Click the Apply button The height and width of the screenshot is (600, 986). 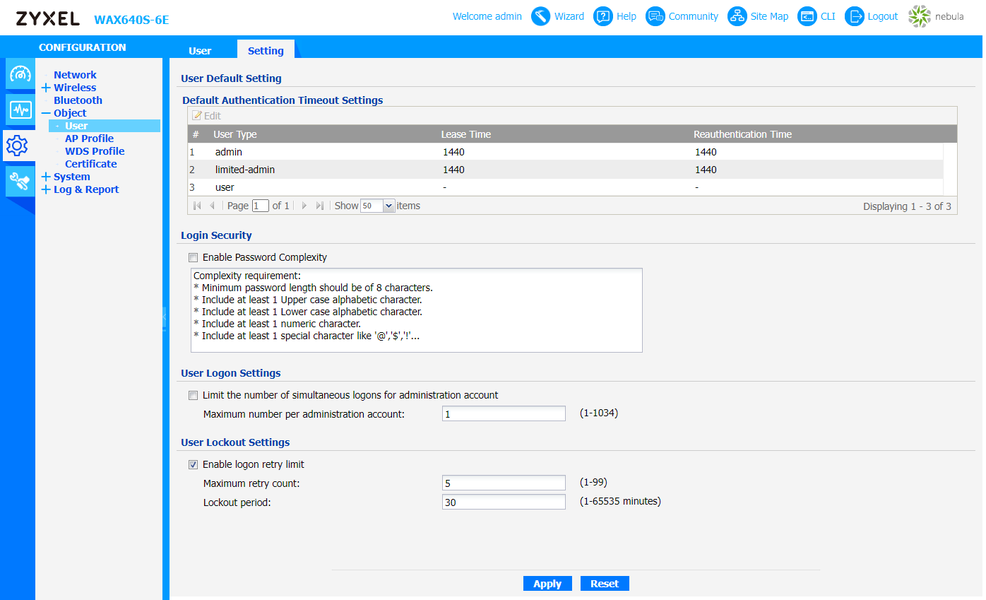[x=547, y=584]
